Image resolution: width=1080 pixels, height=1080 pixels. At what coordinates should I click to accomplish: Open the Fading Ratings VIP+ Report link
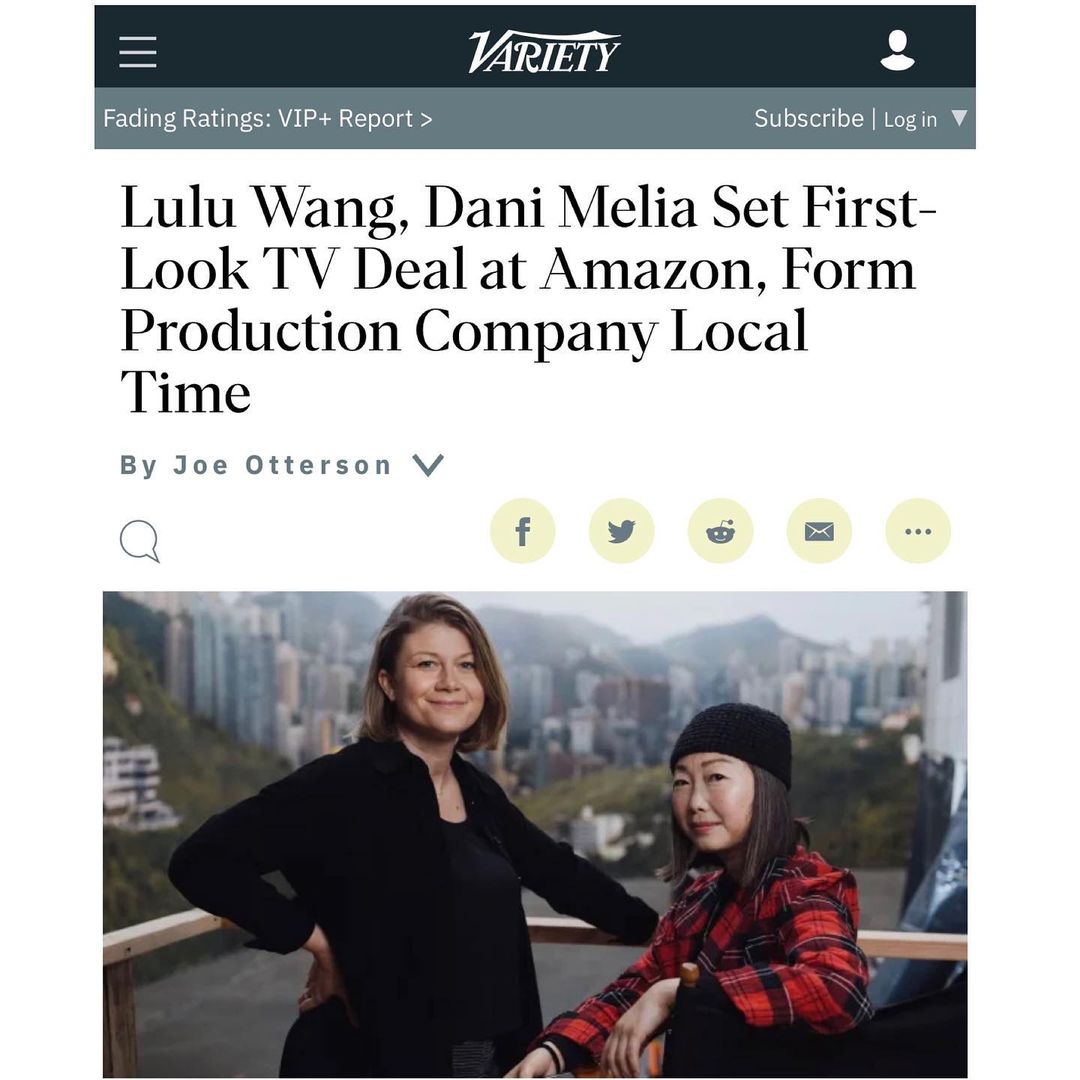(x=268, y=118)
